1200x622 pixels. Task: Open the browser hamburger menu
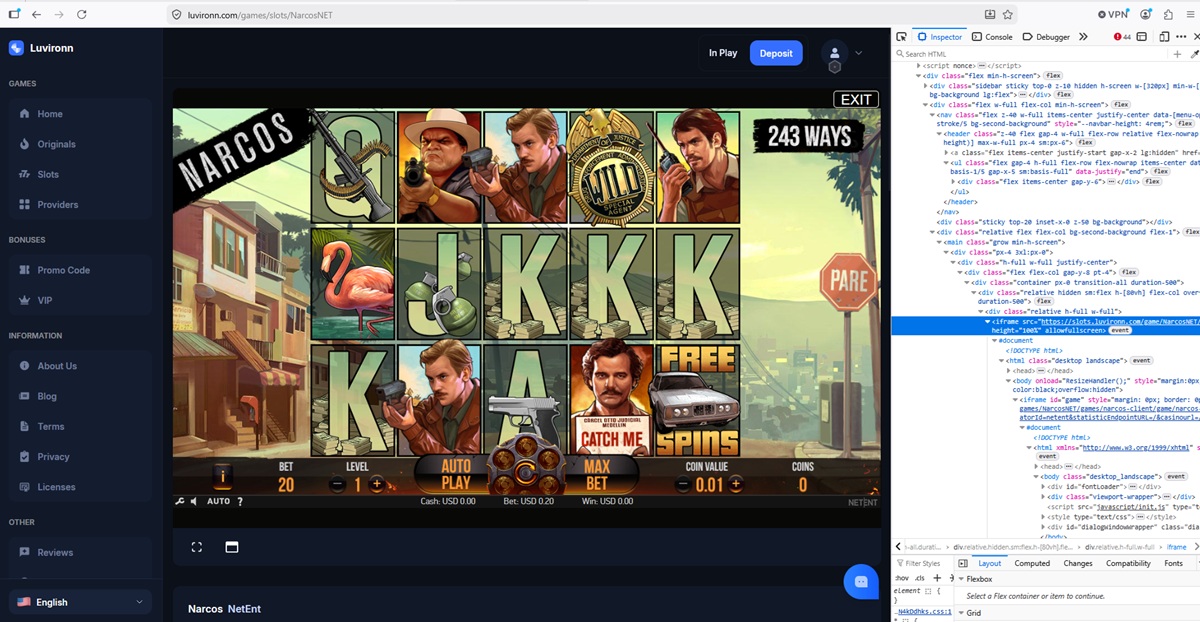point(1190,14)
